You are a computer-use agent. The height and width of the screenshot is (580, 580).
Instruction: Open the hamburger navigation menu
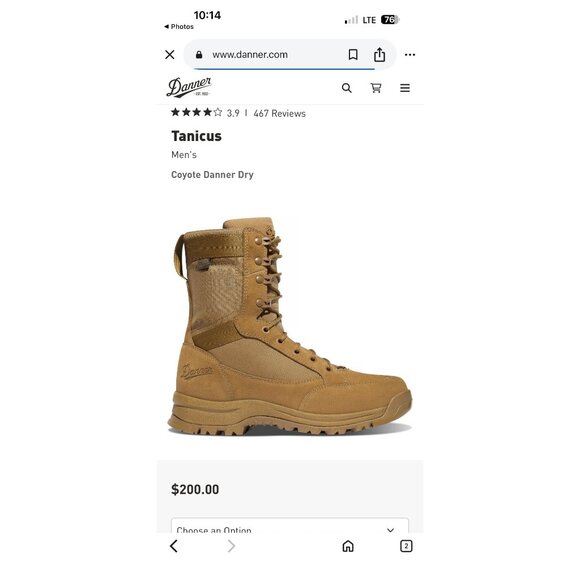405,88
